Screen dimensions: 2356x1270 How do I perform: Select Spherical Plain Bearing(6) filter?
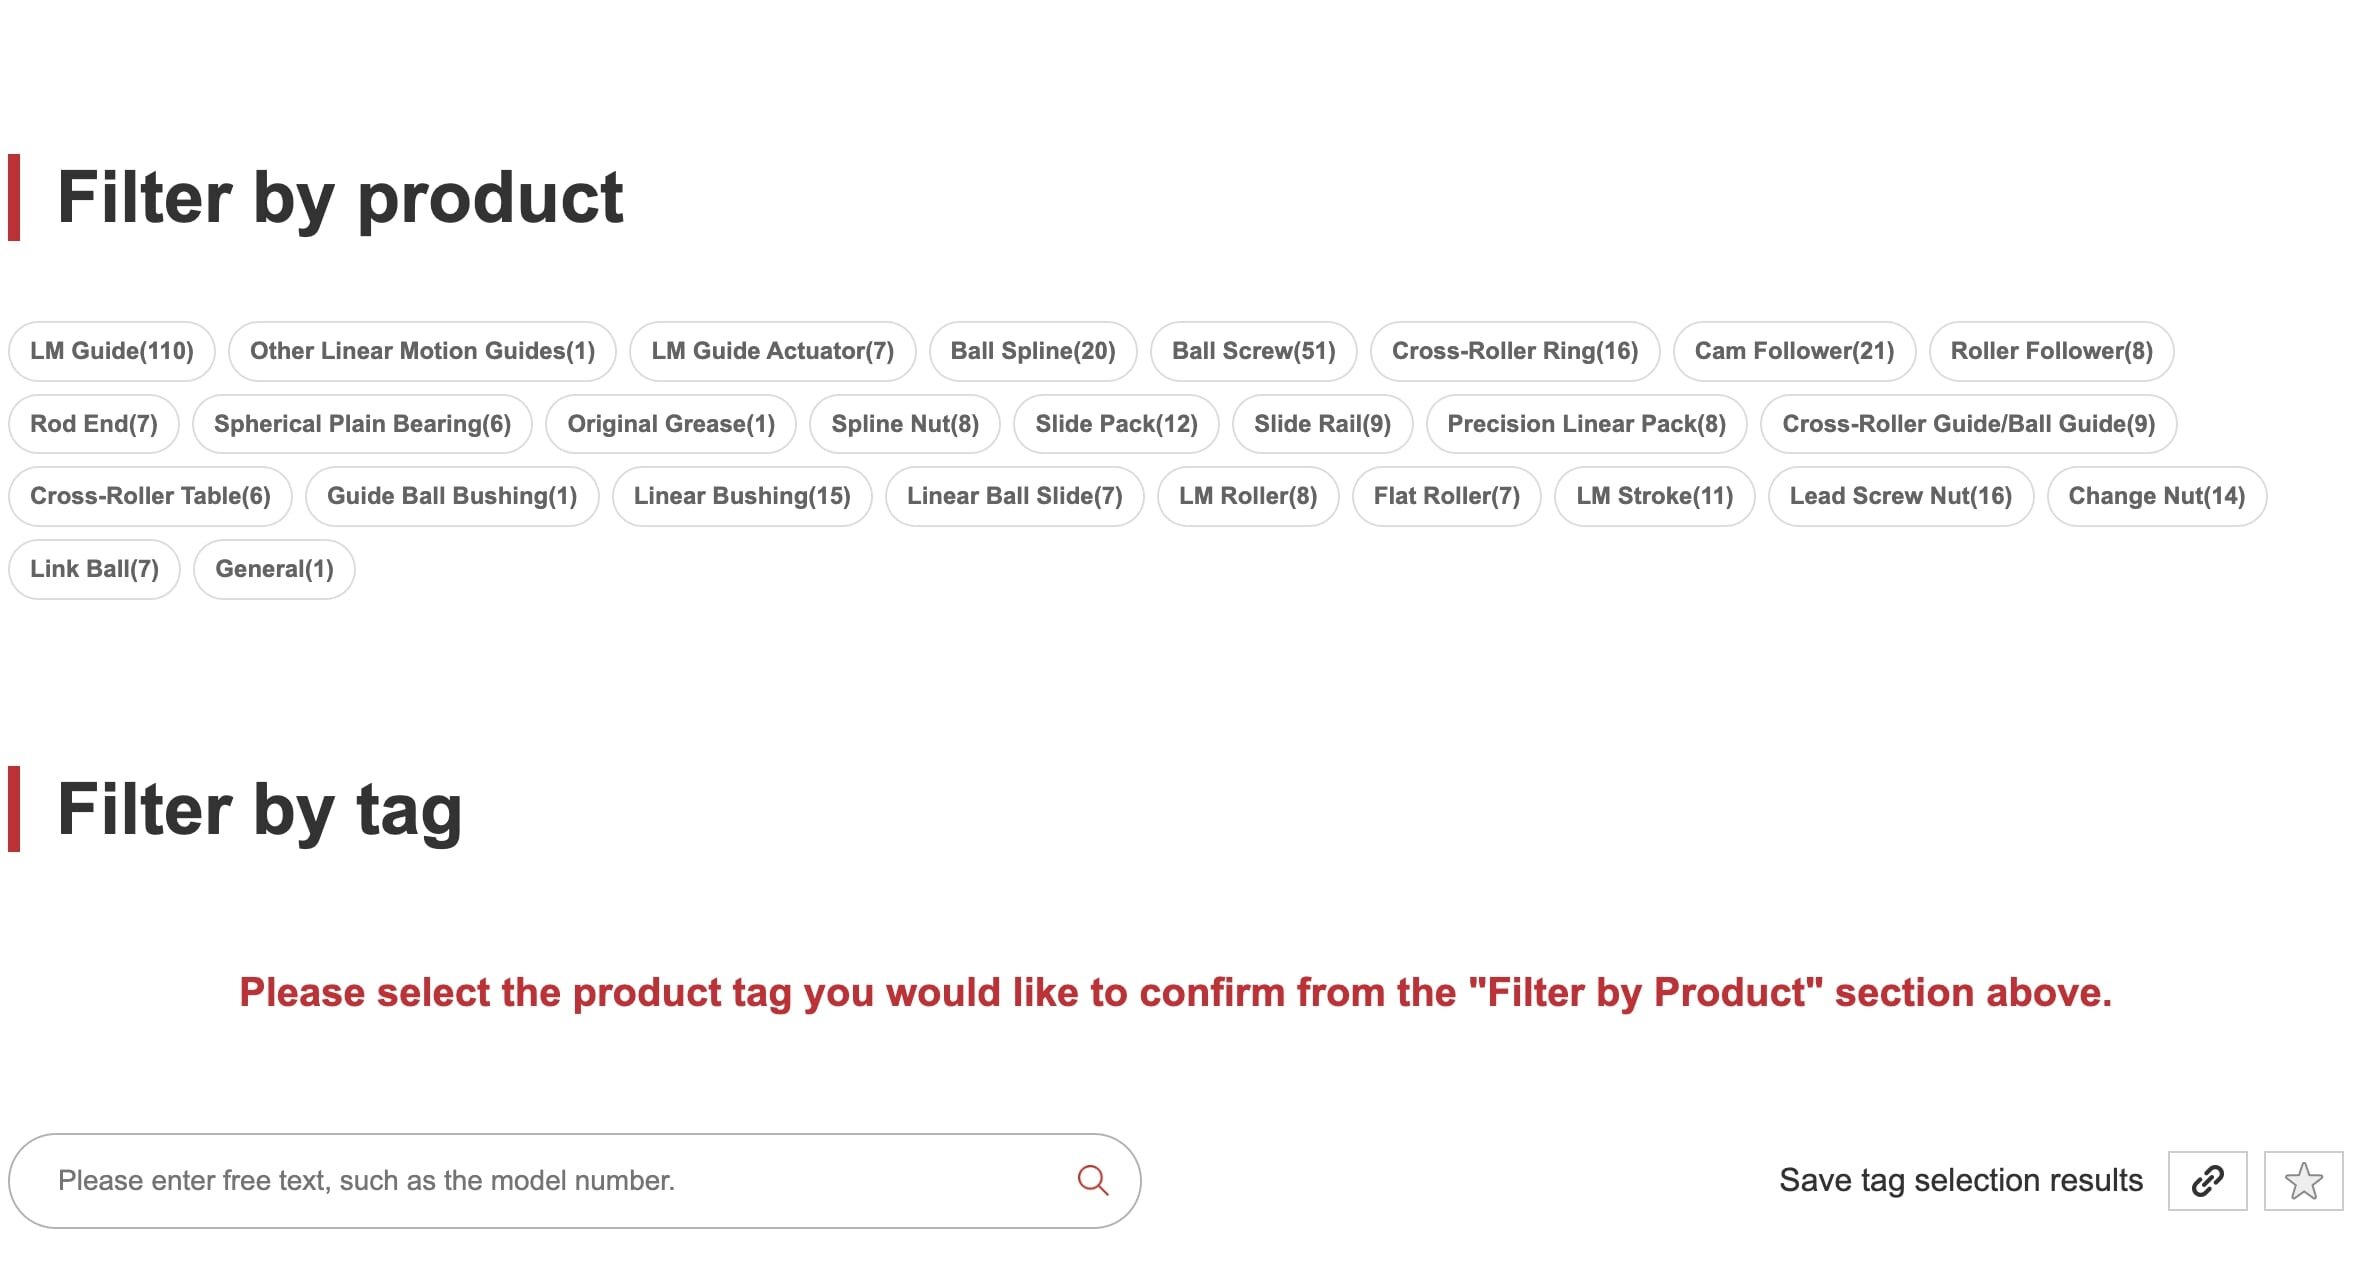[362, 424]
